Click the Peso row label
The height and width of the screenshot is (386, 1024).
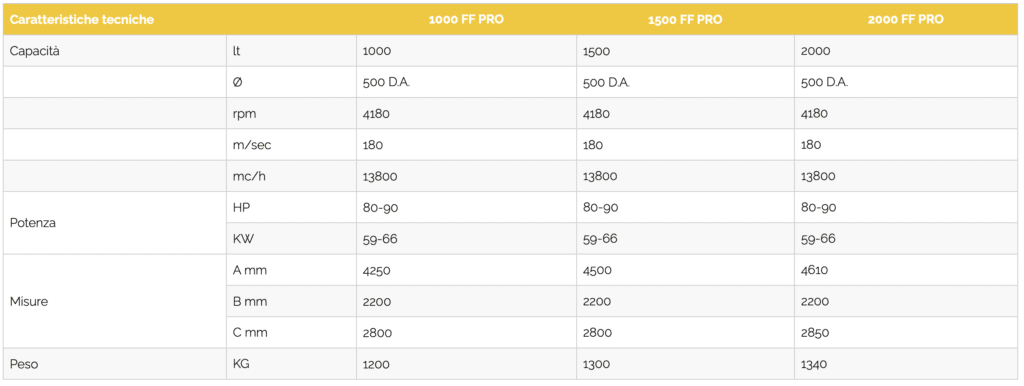click(24, 364)
